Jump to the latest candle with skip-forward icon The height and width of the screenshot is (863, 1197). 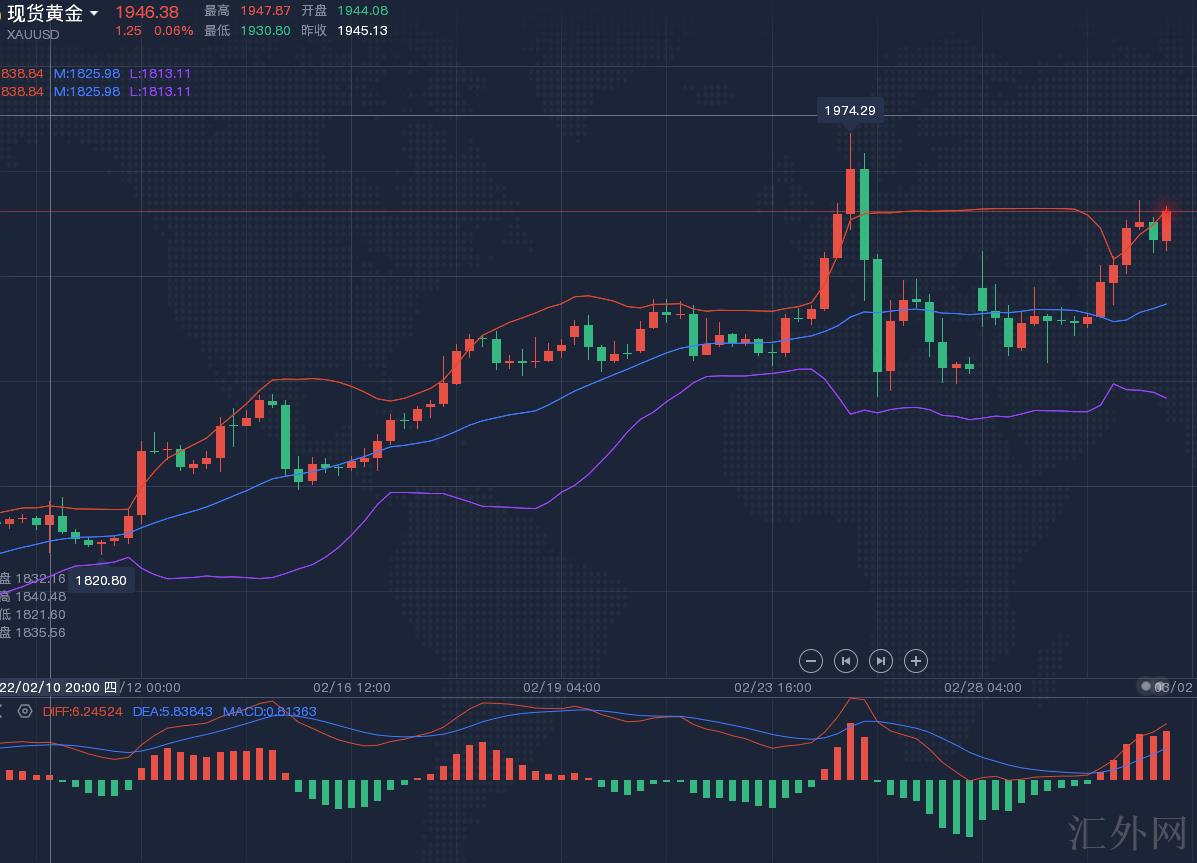coord(880,660)
